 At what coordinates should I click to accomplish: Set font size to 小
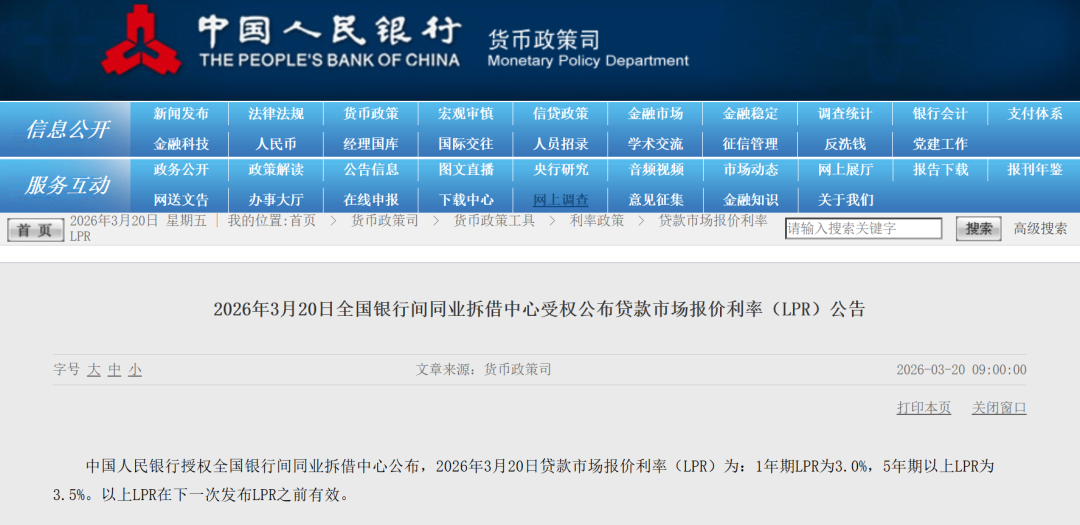pyautogui.click(x=135, y=370)
